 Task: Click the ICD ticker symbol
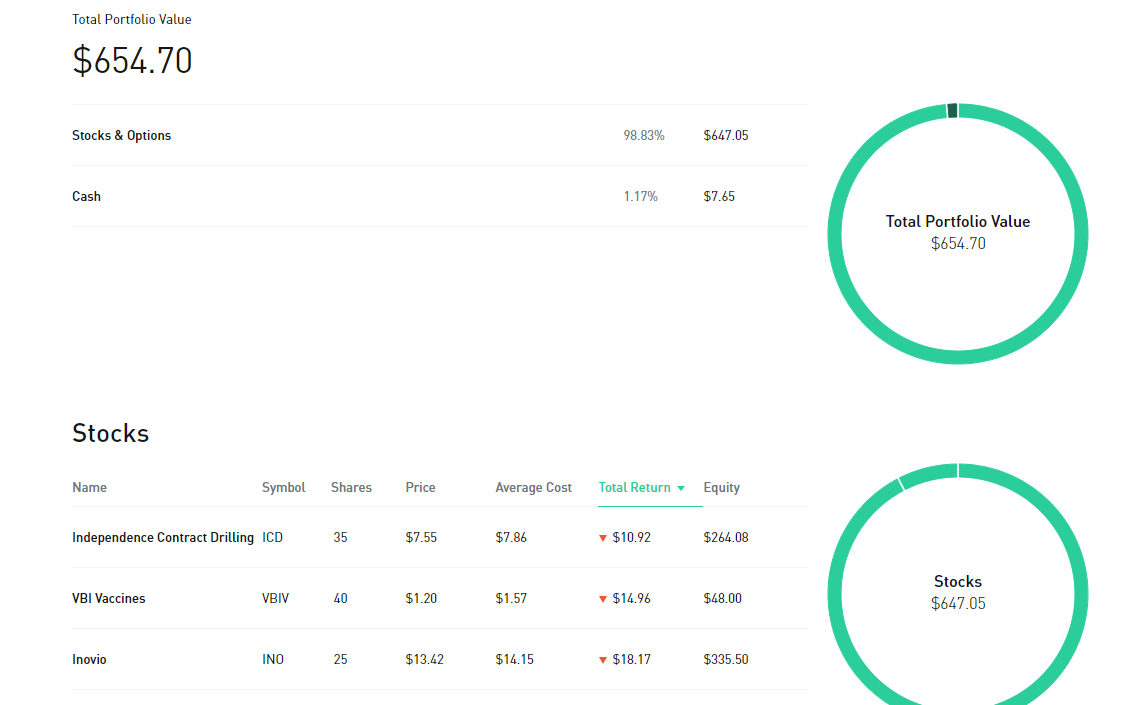(272, 538)
